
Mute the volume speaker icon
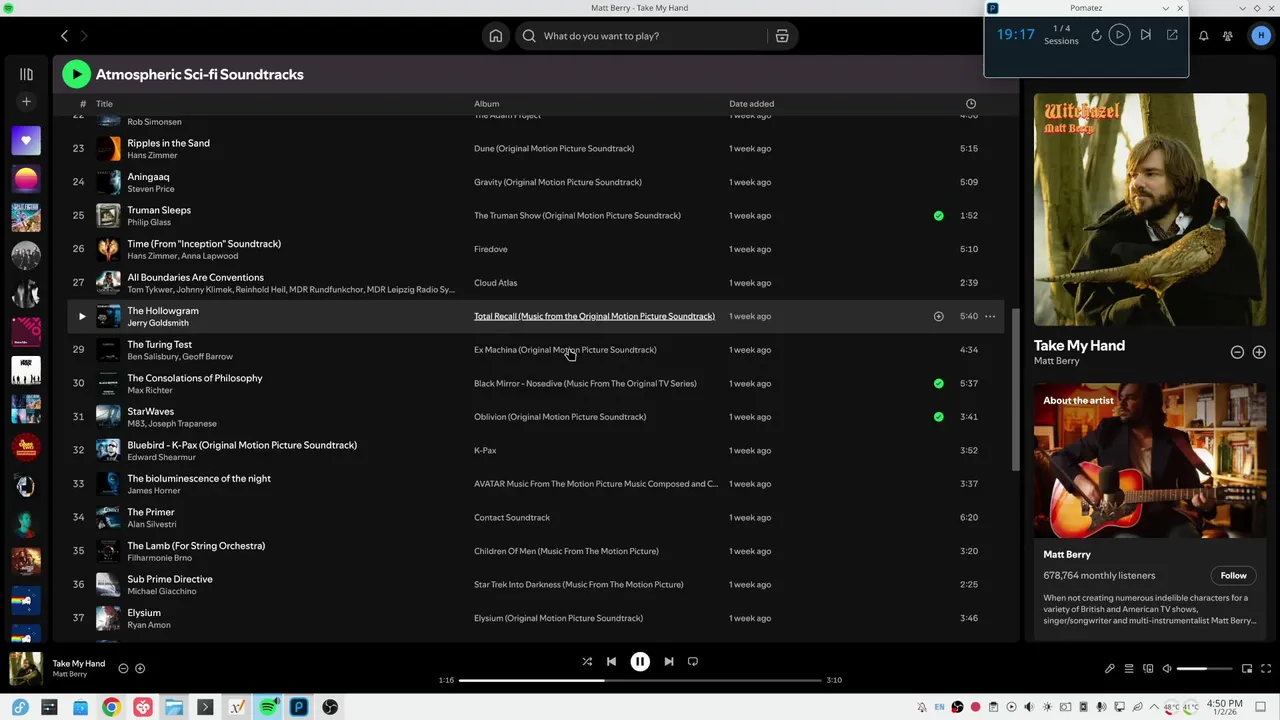click(x=1167, y=668)
